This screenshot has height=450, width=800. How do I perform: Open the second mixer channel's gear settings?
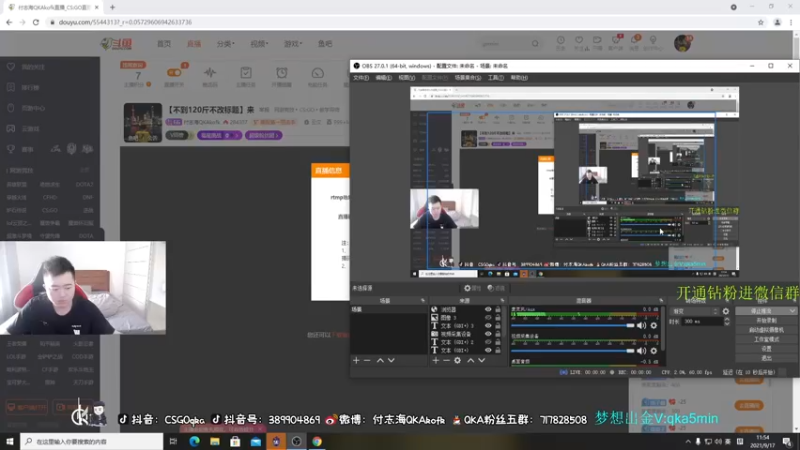click(x=654, y=351)
